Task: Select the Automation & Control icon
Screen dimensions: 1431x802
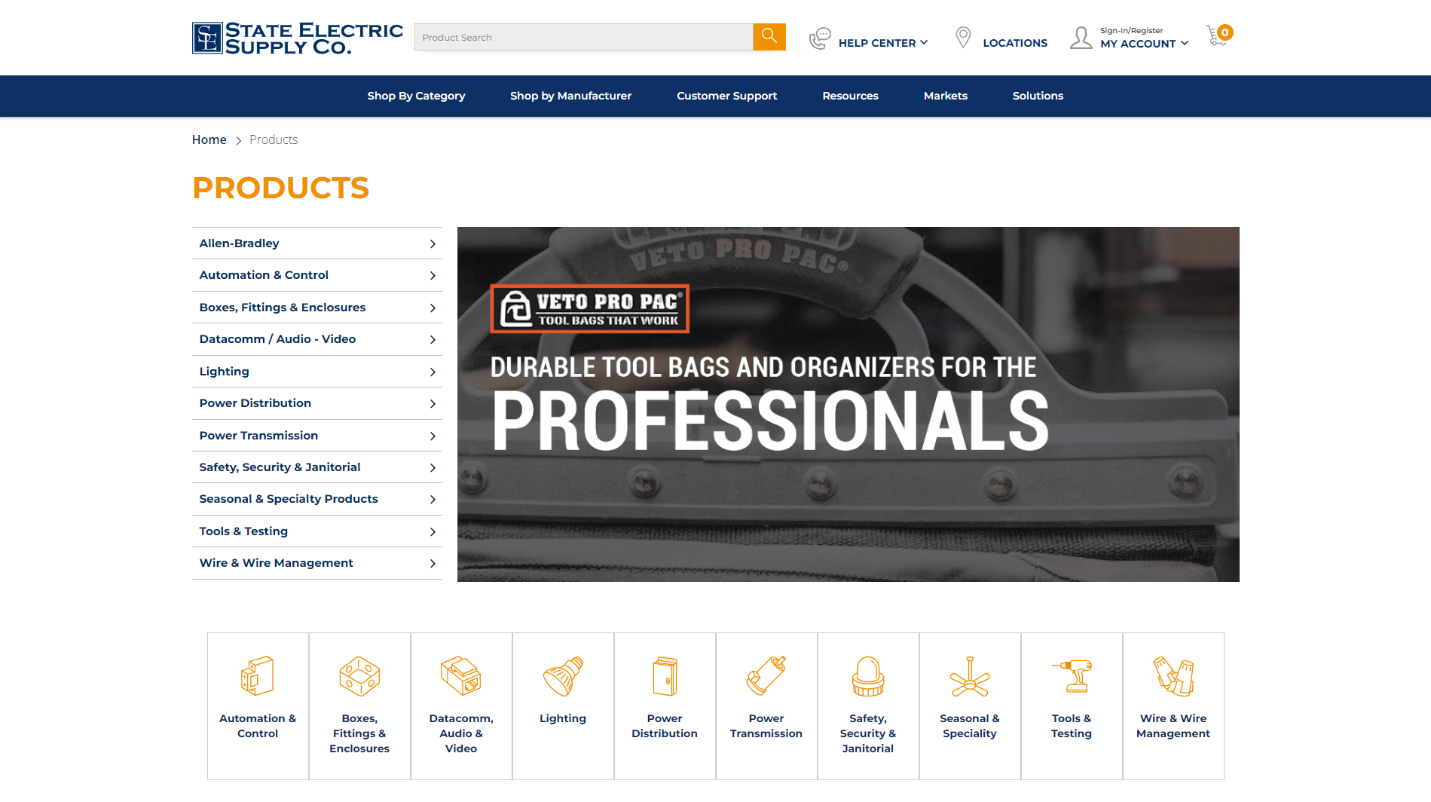Action: pos(257,676)
